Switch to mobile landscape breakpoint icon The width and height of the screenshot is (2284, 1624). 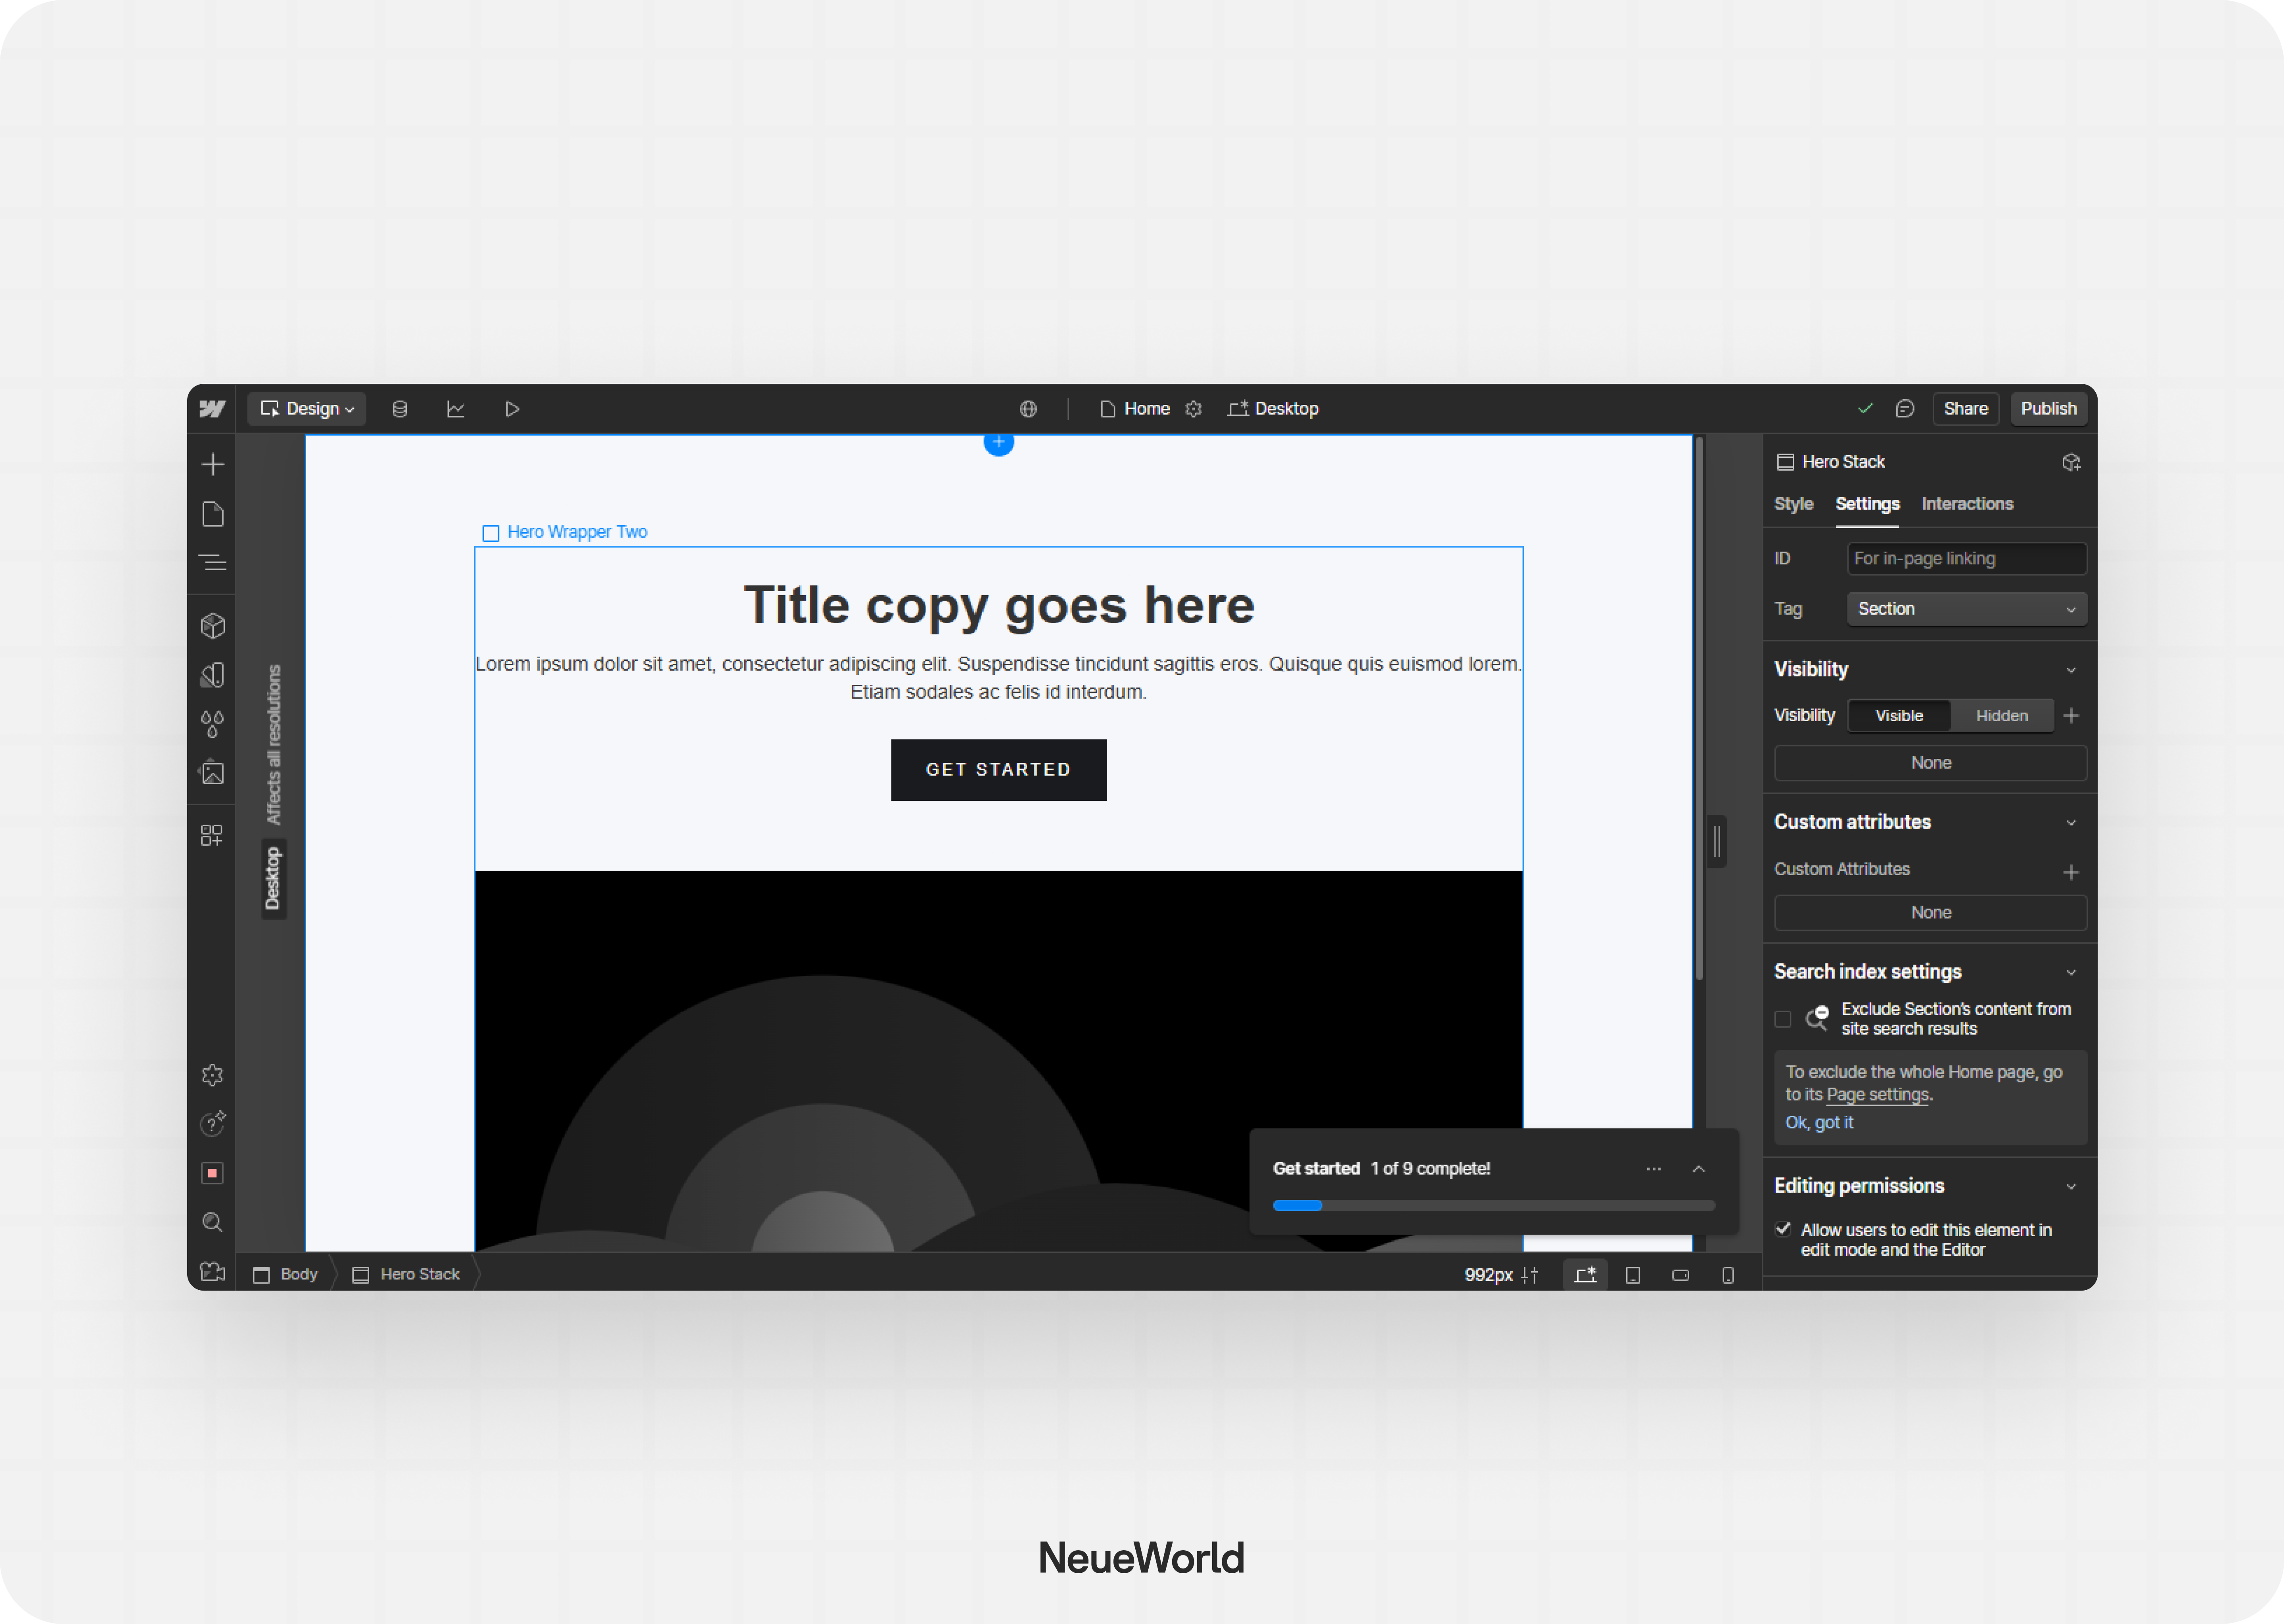(1681, 1275)
